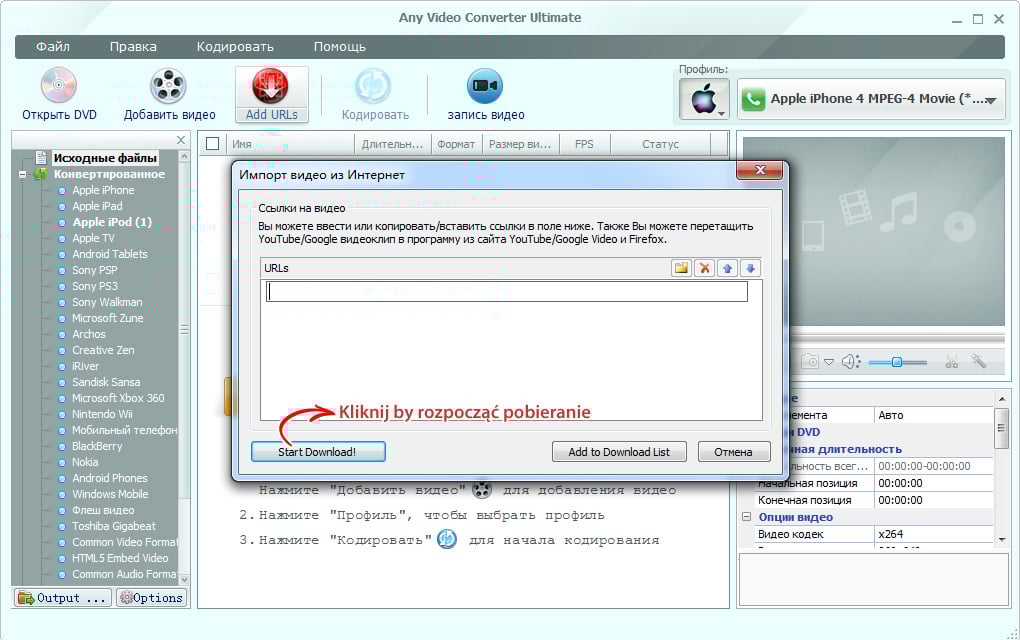Click the Видео кодек value x264
1020x640 pixels.
[x=933, y=534]
